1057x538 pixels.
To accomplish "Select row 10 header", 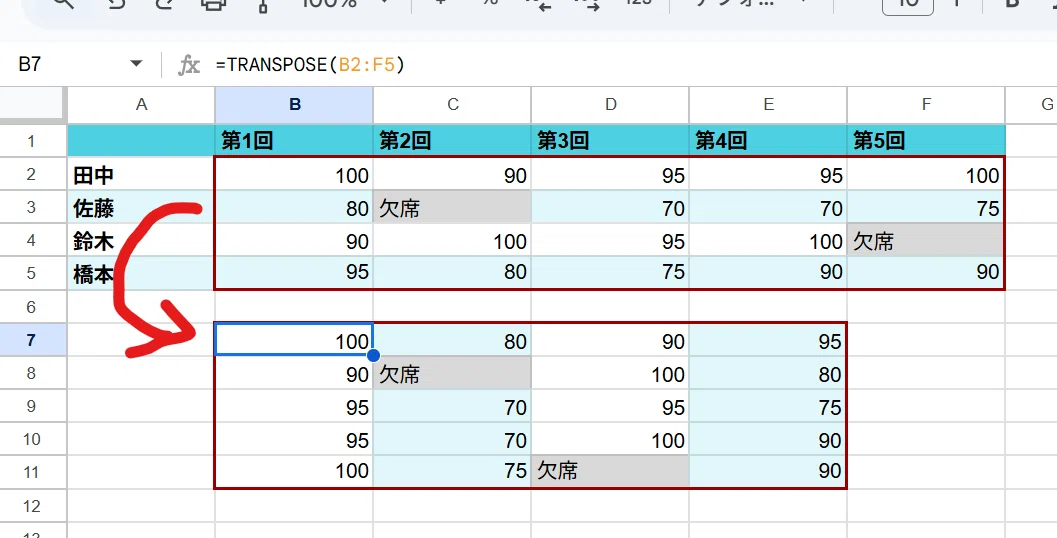I will tap(33, 439).
